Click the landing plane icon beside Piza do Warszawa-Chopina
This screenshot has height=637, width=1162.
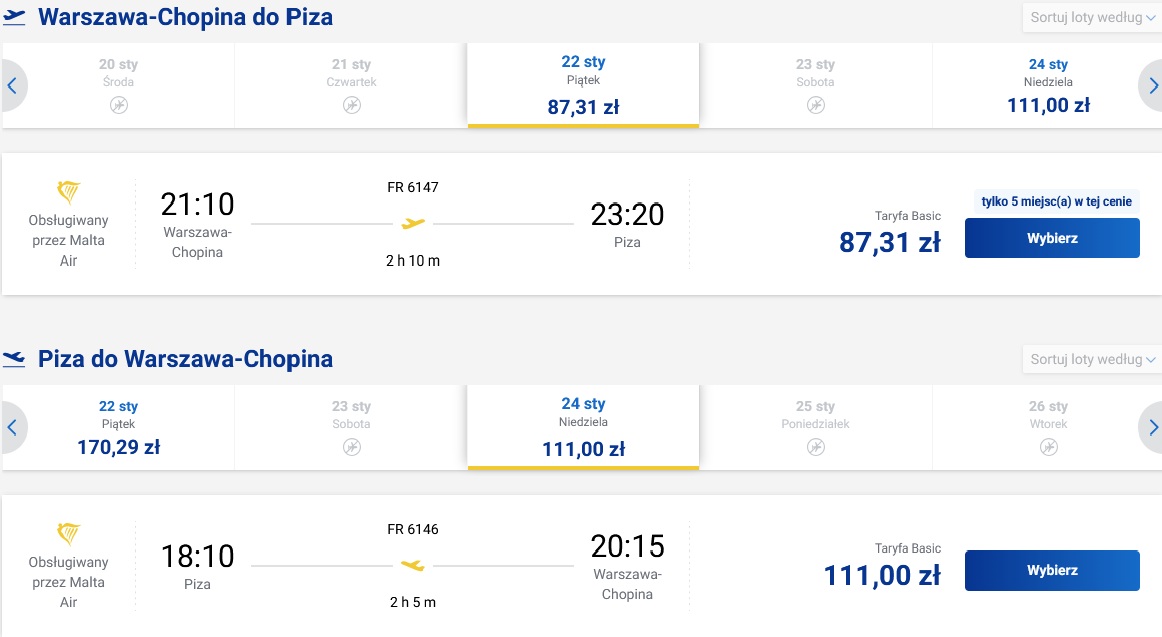pyautogui.click(x=13, y=358)
